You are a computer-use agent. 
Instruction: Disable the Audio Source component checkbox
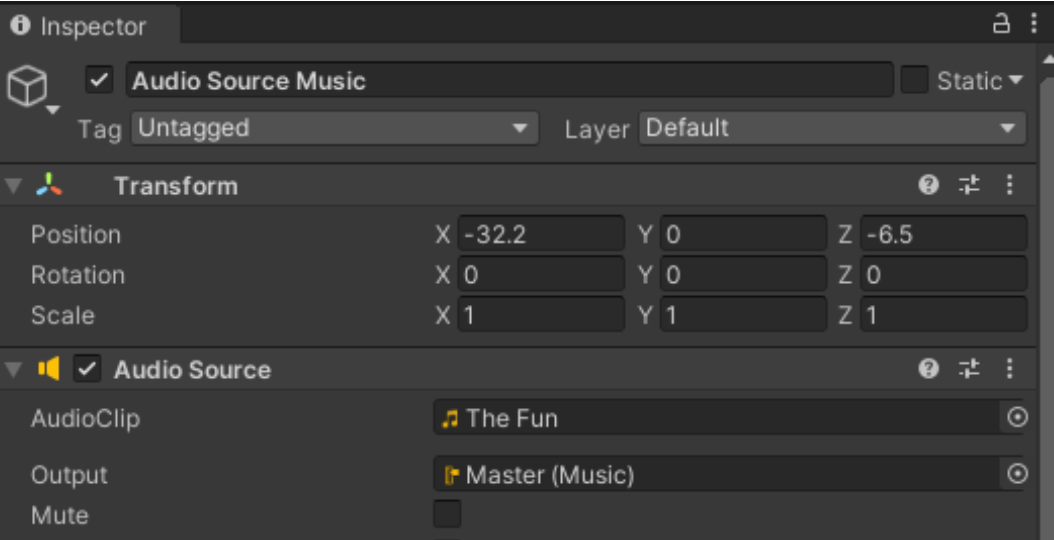click(x=89, y=370)
